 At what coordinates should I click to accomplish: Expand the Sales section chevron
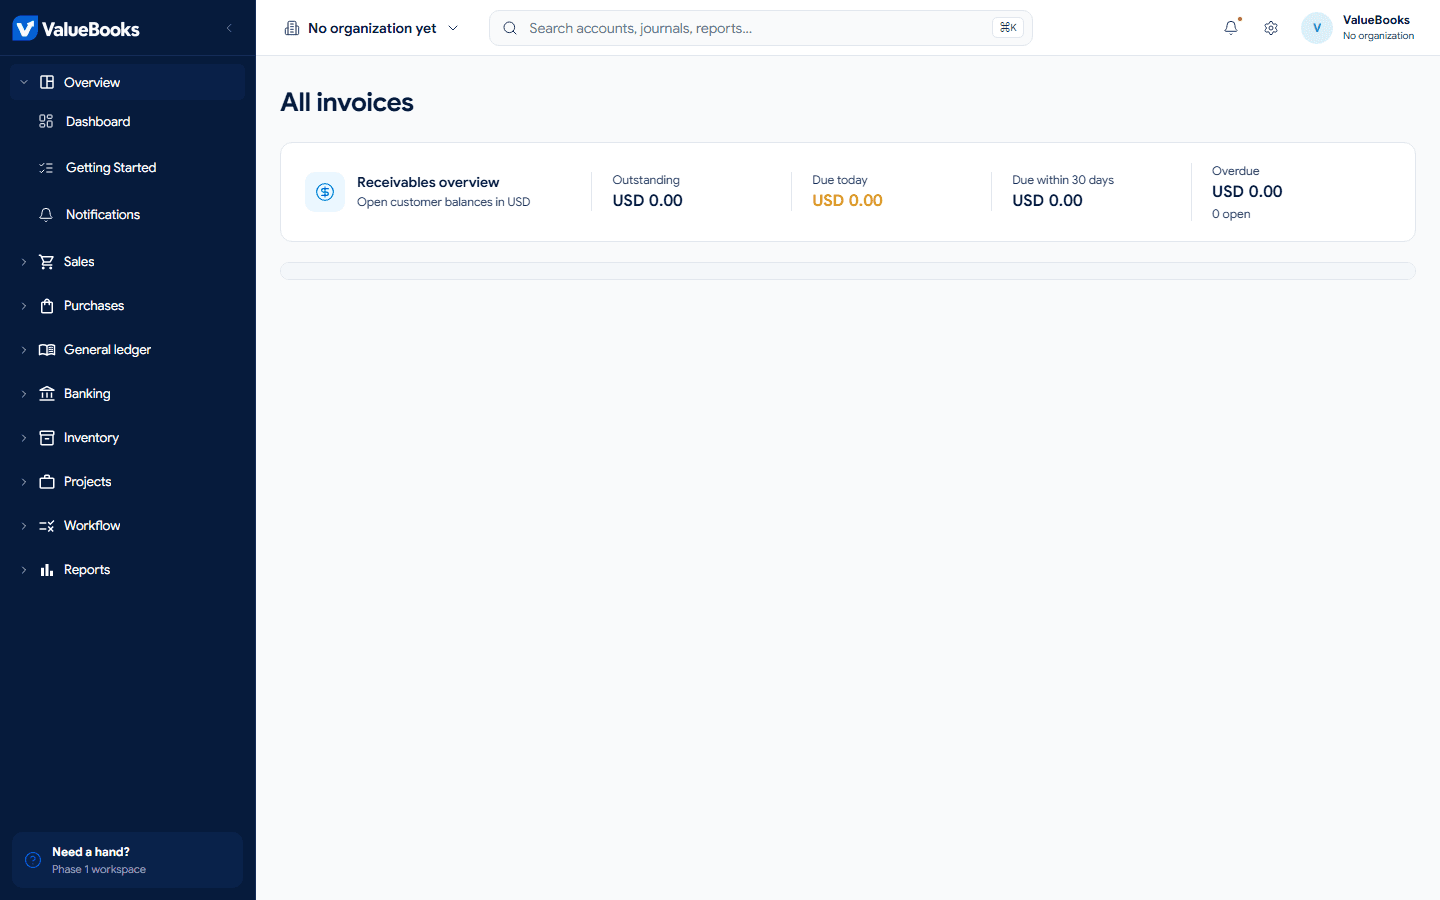24,262
